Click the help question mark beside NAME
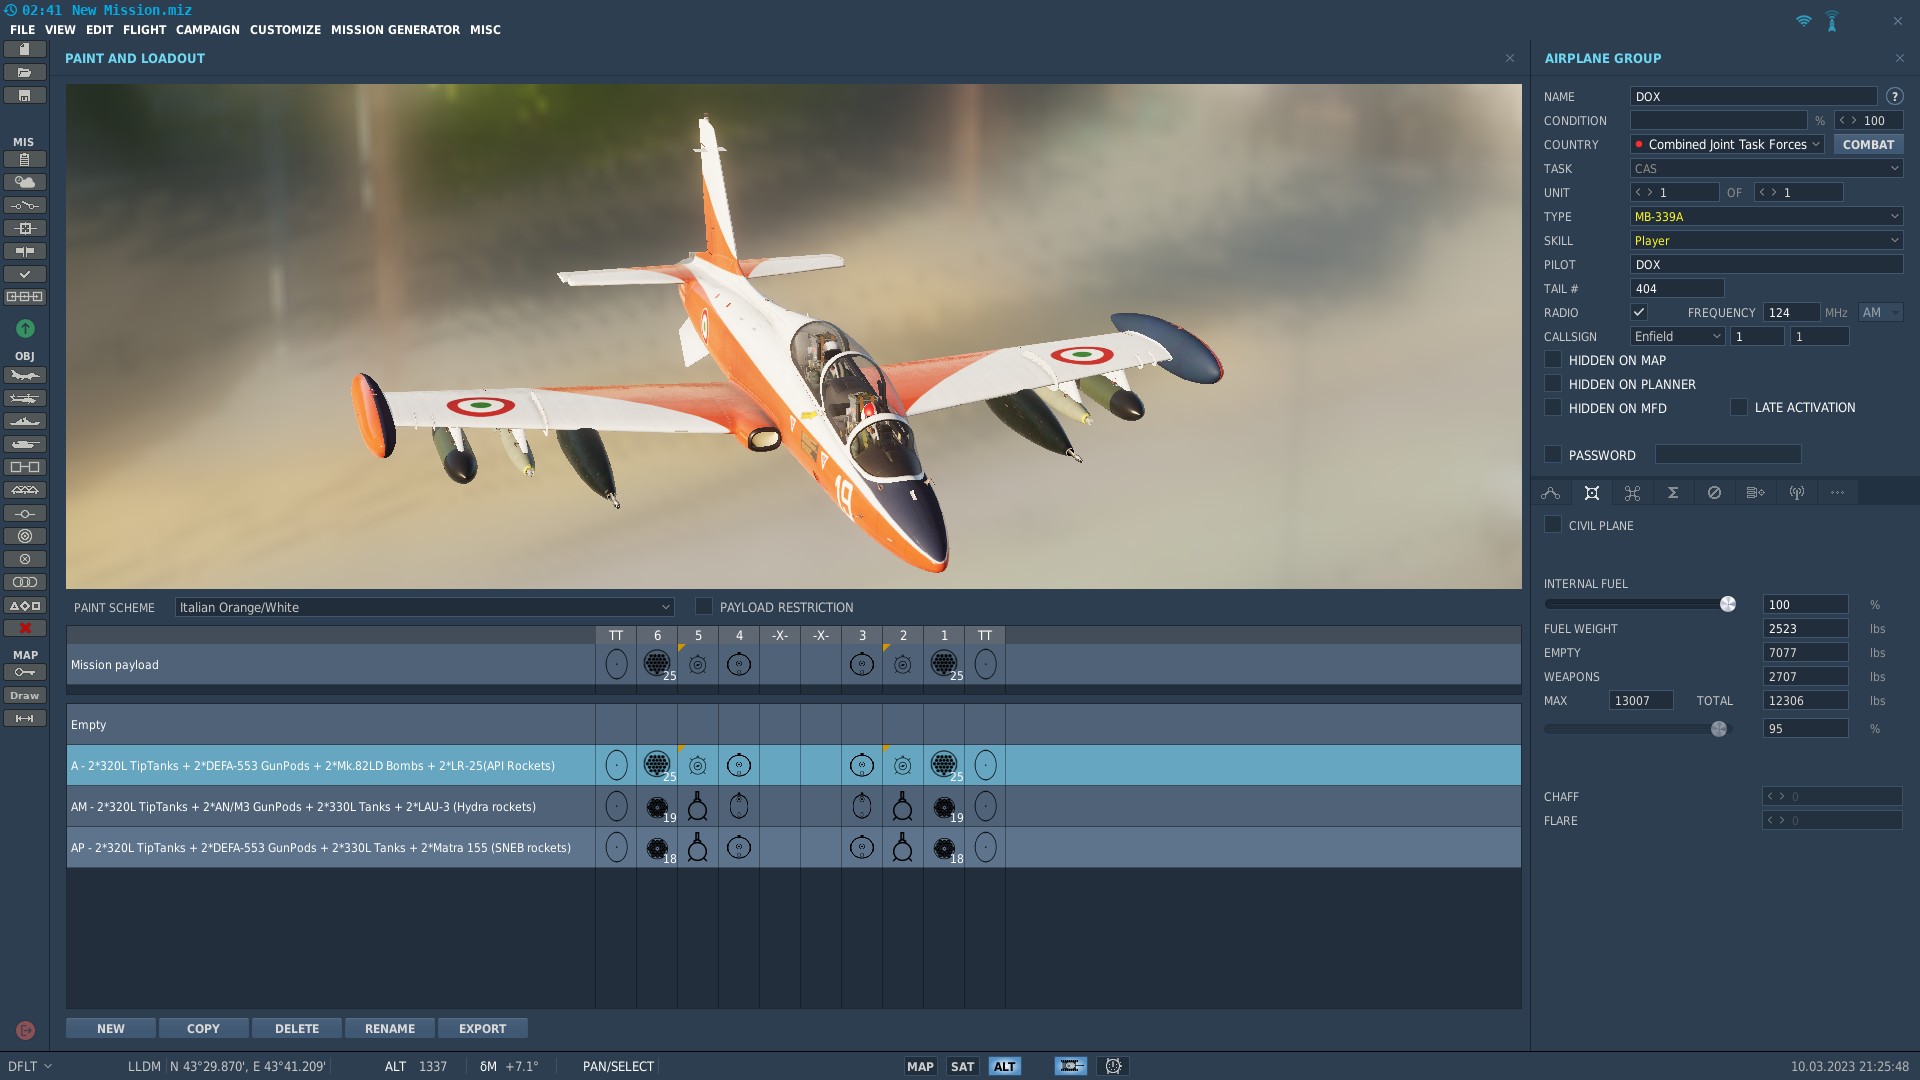The width and height of the screenshot is (1920, 1080). click(x=1894, y=97)
